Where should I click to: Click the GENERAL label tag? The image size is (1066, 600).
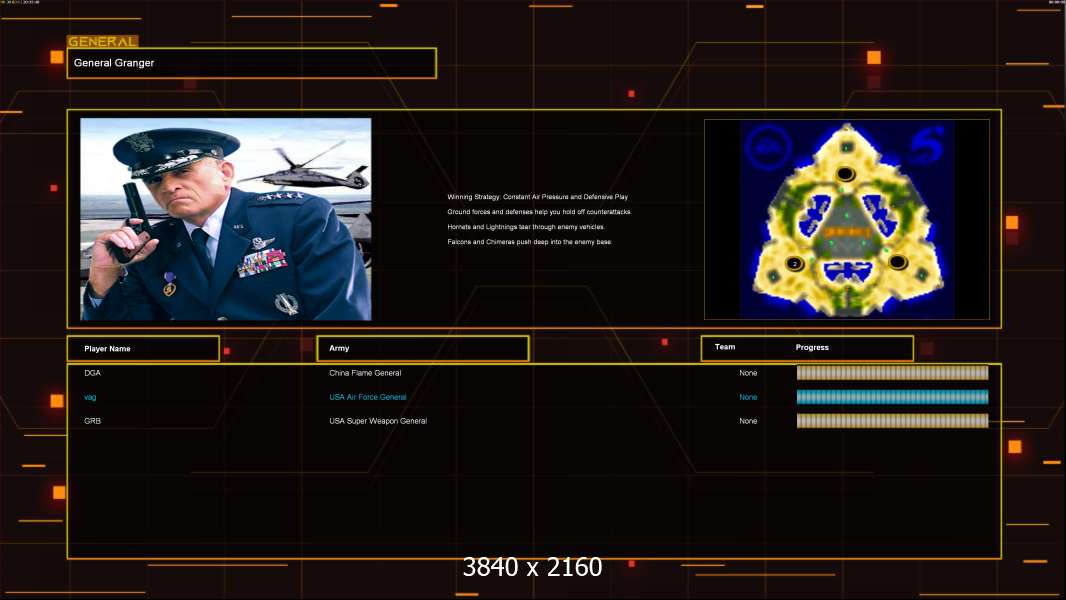click(103, 41)
